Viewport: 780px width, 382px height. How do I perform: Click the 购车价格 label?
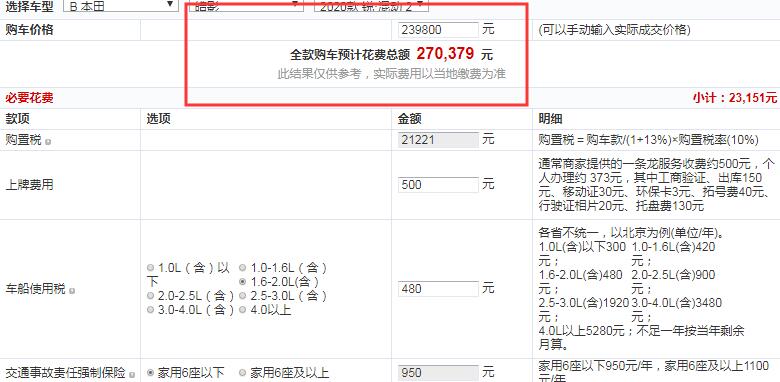(x=29, y=30)
